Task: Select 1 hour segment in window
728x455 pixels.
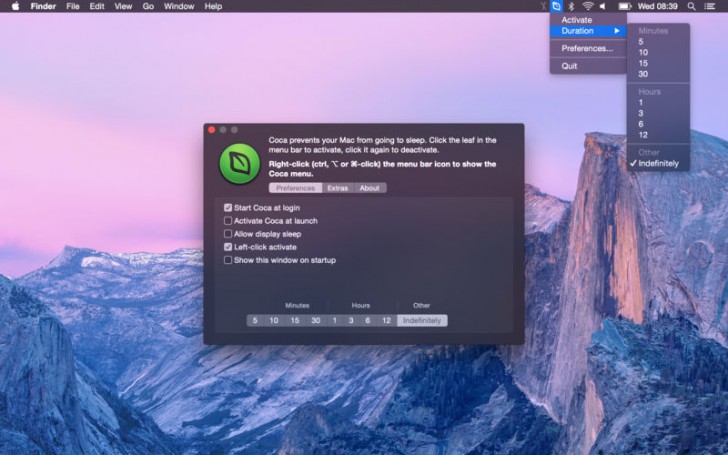Action: pos(334,320)
